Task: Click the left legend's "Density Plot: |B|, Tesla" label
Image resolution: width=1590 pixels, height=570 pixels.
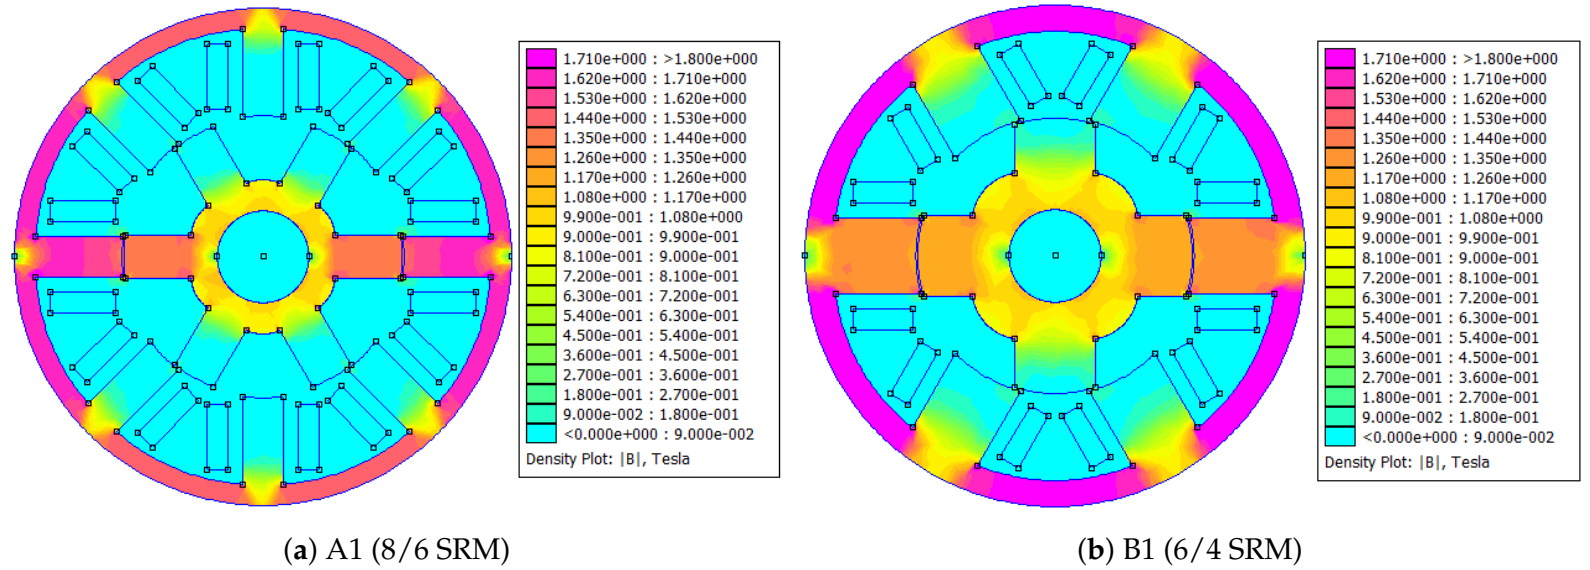Action: [607, 459]
